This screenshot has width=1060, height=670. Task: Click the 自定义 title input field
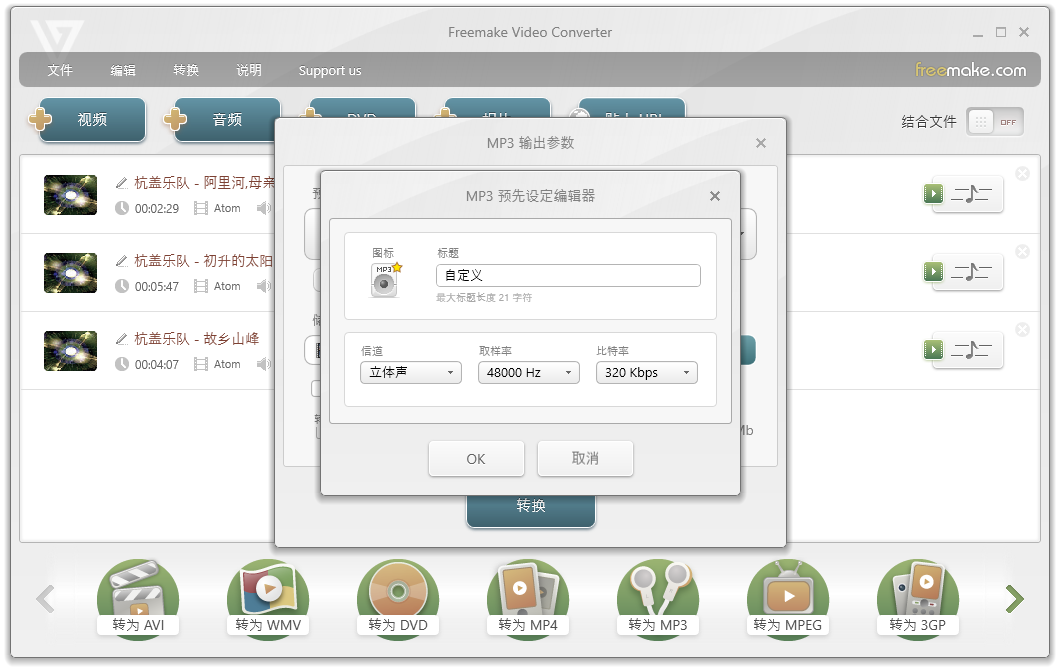click(567, 274)
